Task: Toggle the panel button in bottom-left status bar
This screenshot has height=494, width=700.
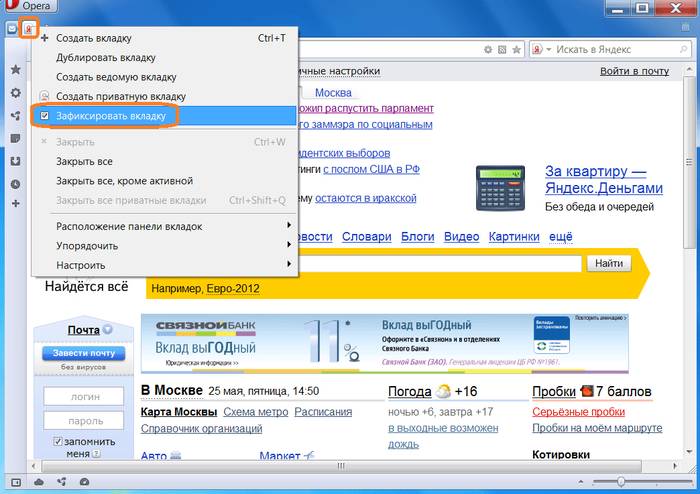Action: point(13,482)
